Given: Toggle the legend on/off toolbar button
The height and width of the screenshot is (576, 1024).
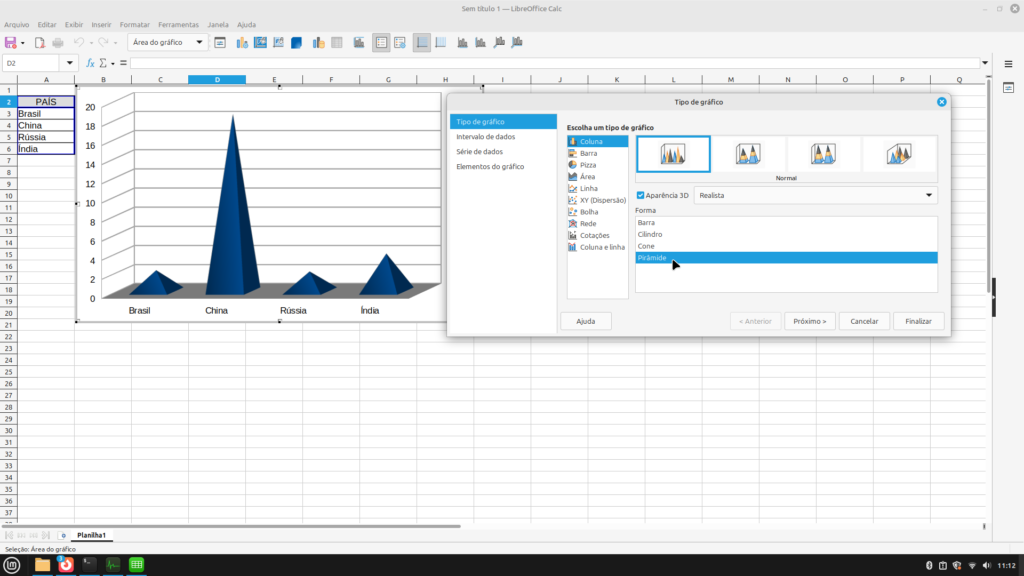Looking at the screenshot, I should click(381, 43).
